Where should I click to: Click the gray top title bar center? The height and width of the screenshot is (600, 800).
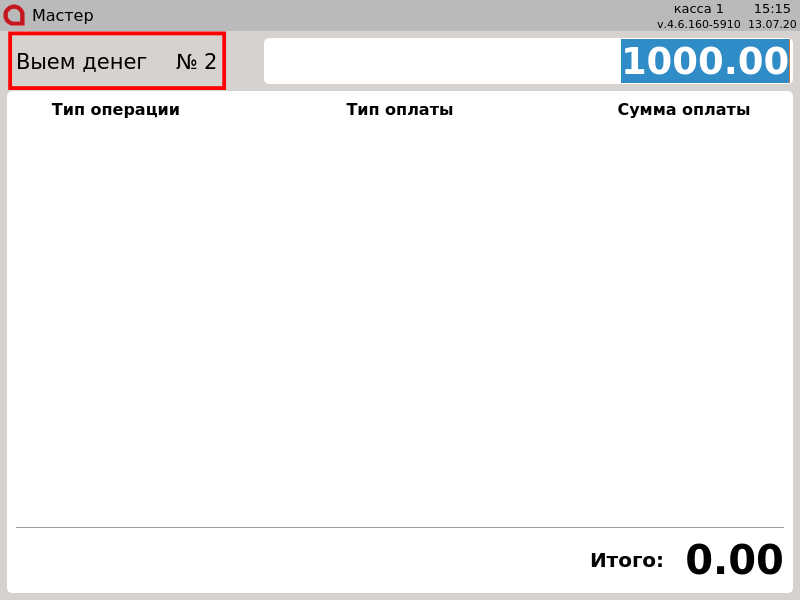point(400,15)
